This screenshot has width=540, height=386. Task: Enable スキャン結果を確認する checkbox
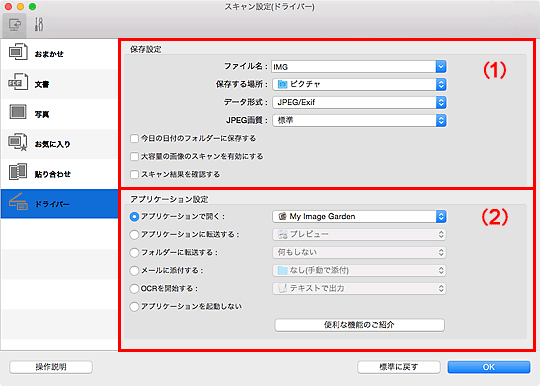134,175
